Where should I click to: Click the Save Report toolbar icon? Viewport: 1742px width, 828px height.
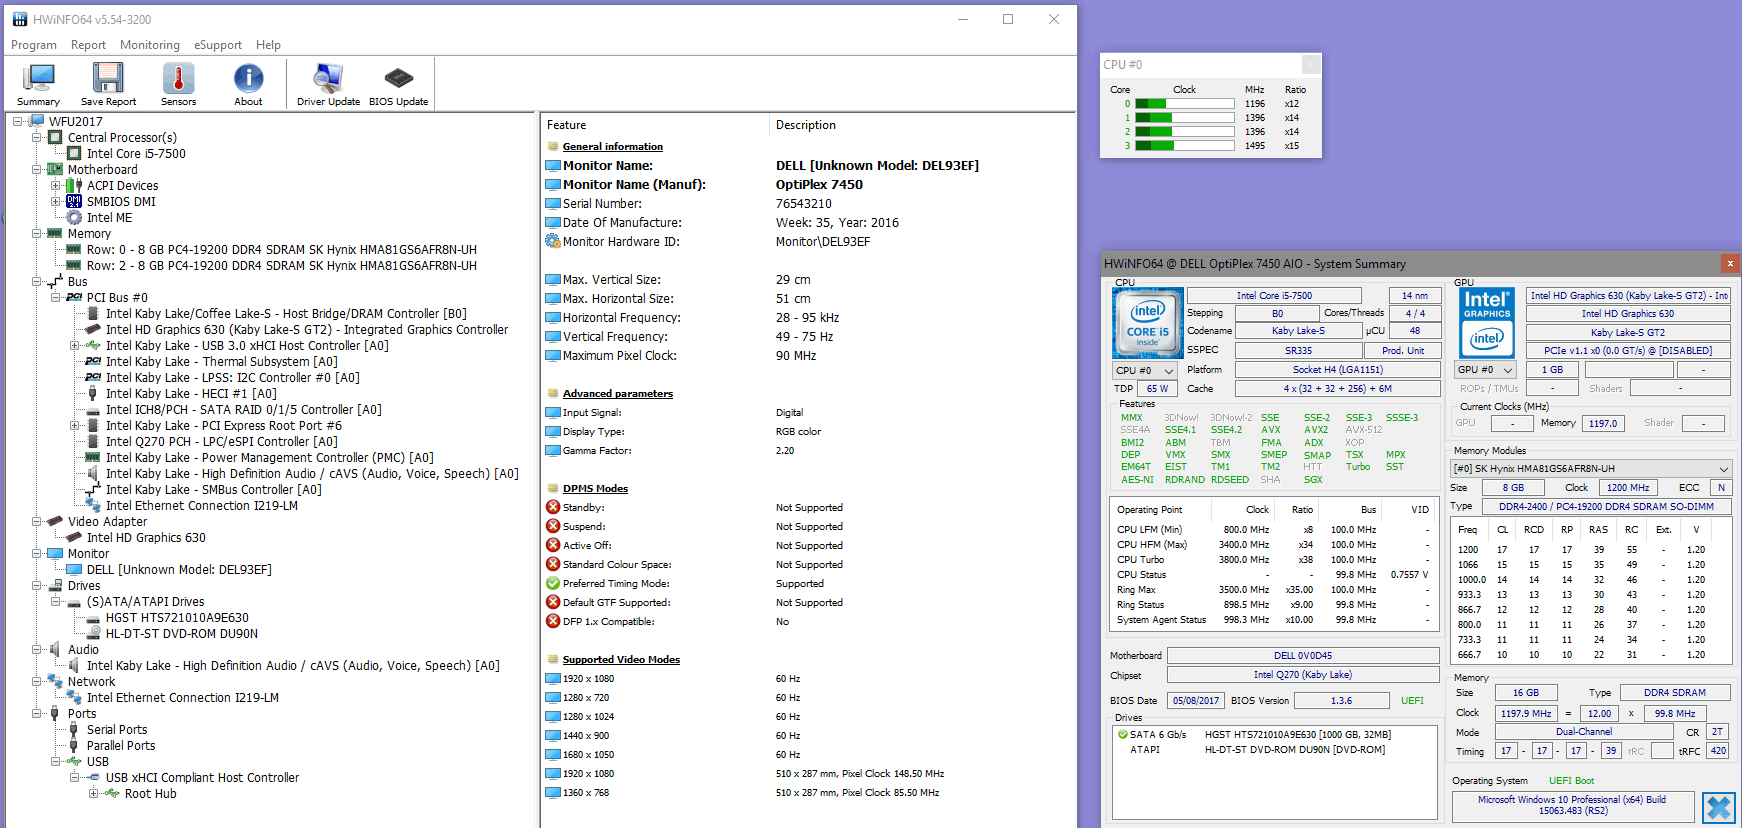(x=108, y=84)
